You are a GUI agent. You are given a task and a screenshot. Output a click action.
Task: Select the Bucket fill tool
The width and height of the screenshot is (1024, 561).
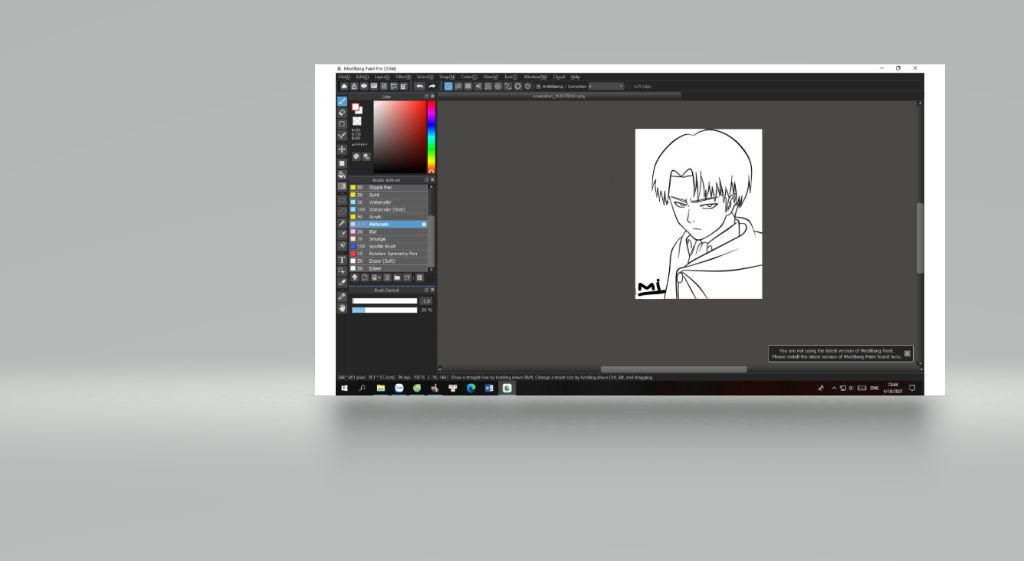(x=342, y=175)
